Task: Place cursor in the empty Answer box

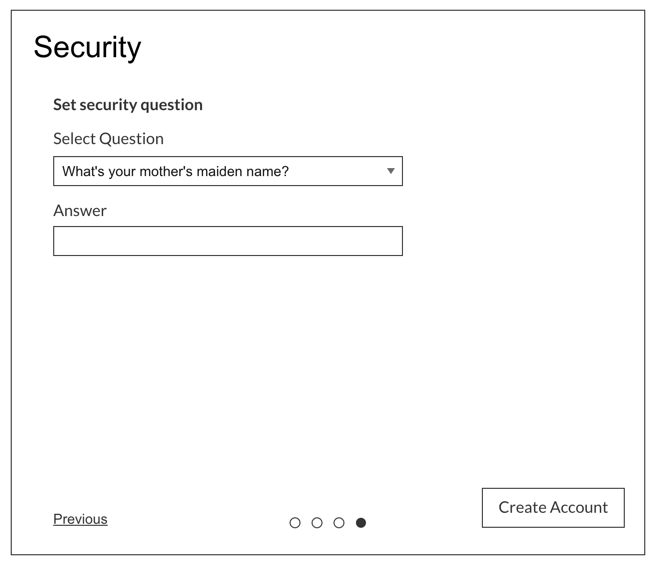Action: (227, 241)
